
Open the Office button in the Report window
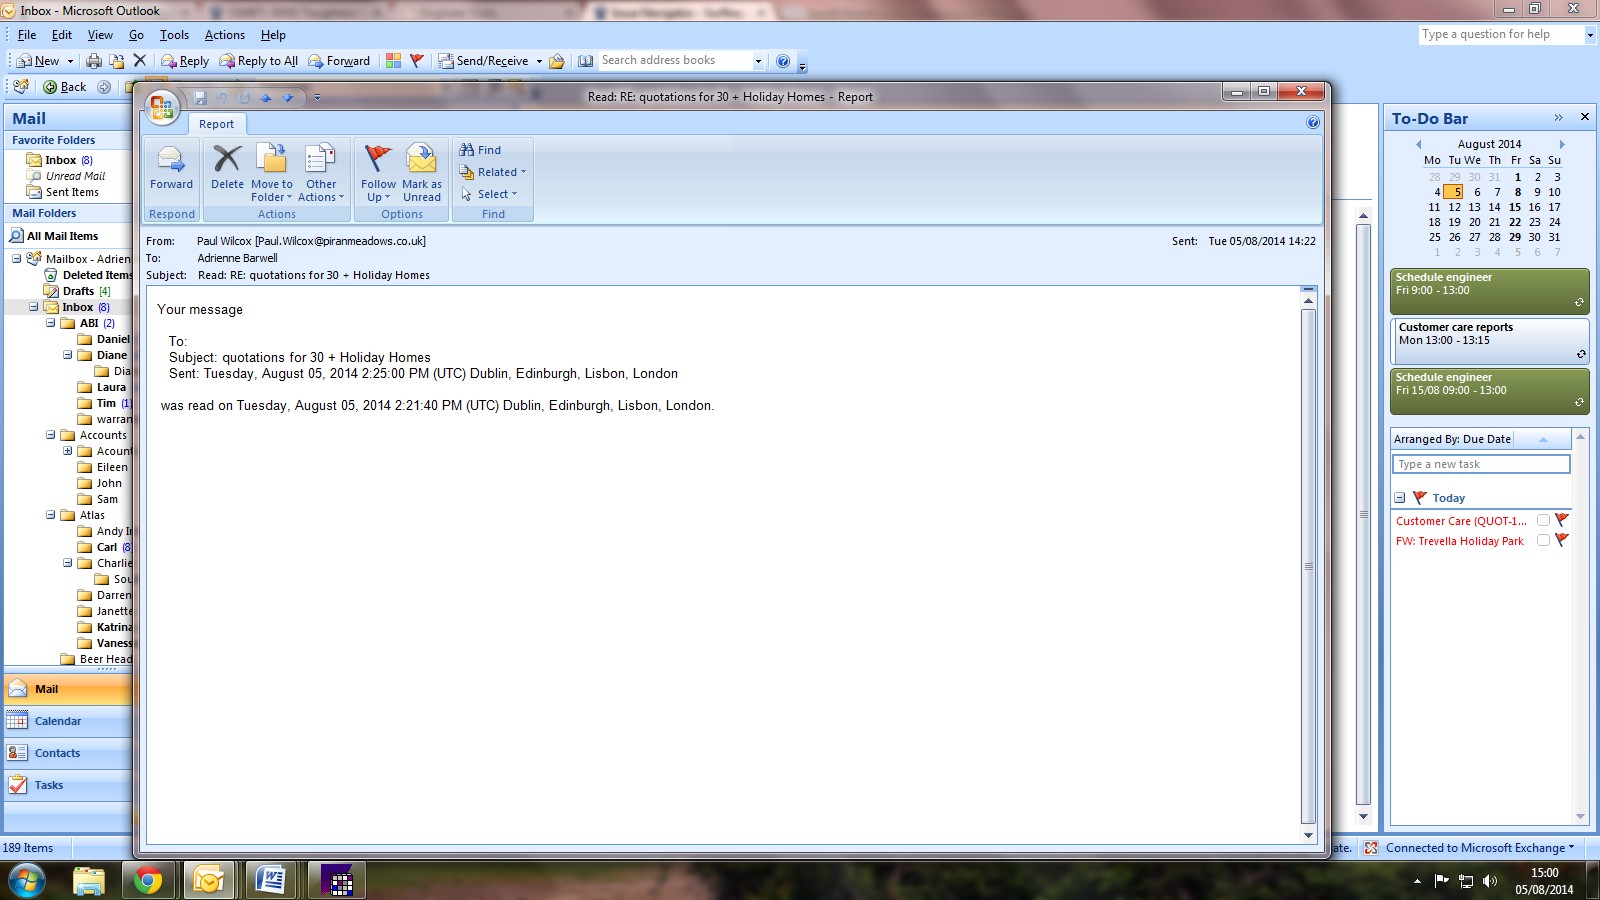coord(162,107)
